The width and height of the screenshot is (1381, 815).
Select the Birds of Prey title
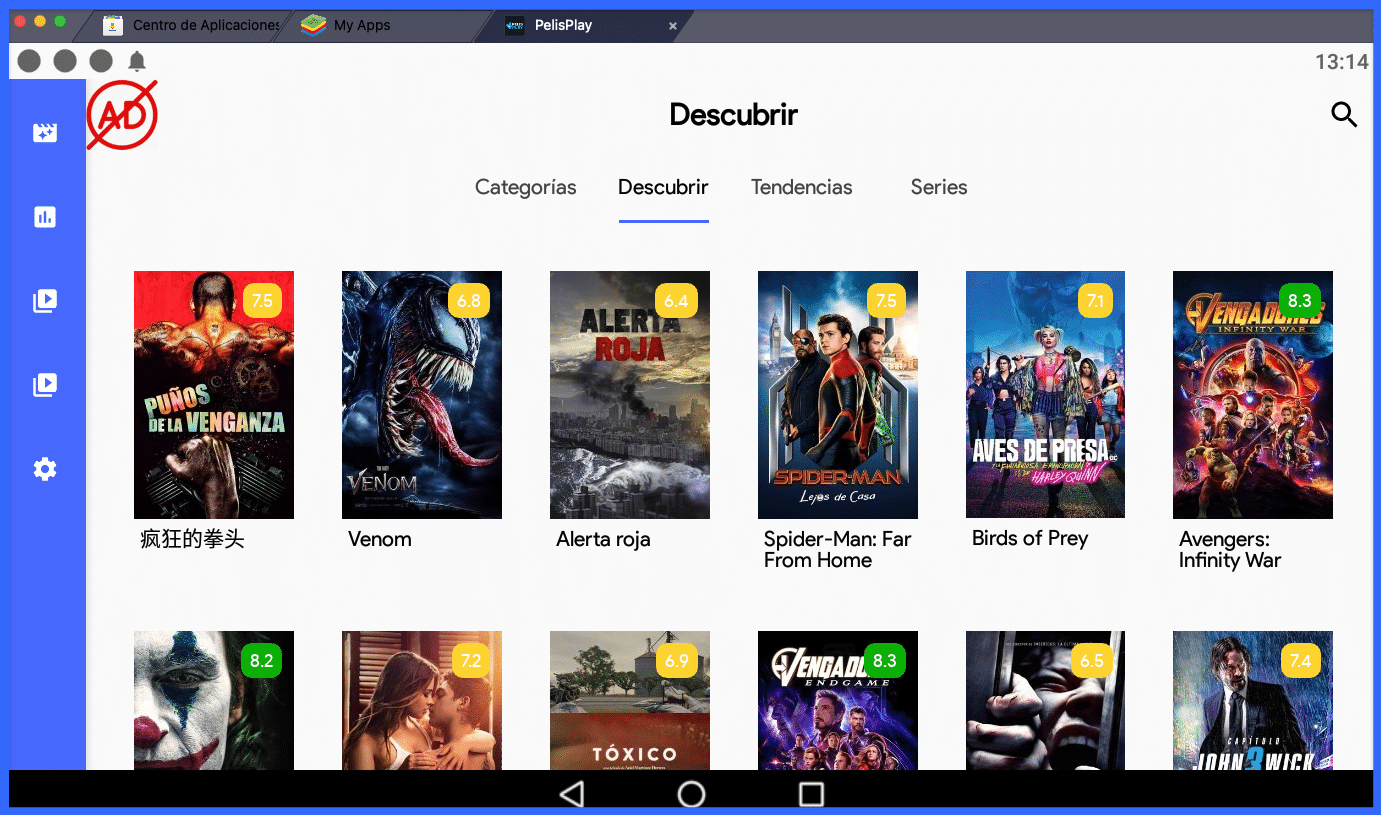coord(1030,538)
